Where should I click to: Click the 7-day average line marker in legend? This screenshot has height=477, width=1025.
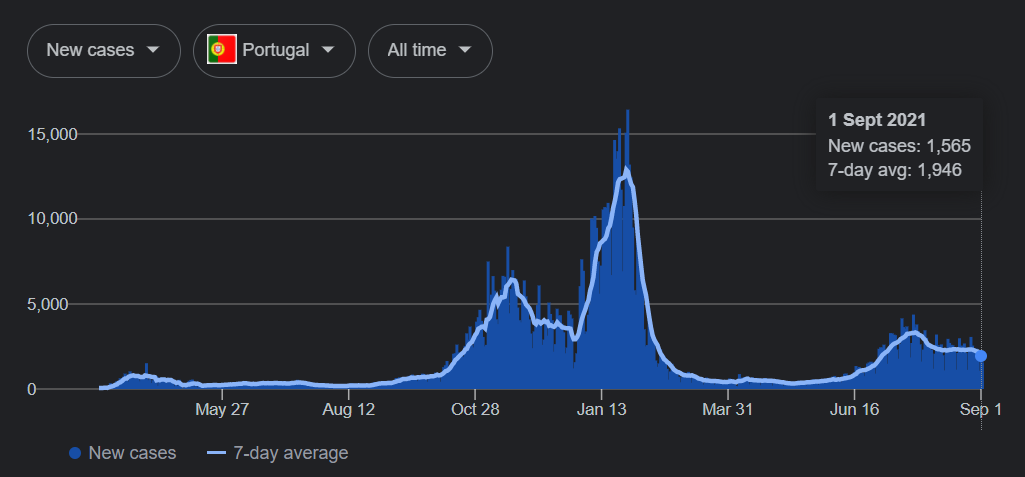[216, 454]
